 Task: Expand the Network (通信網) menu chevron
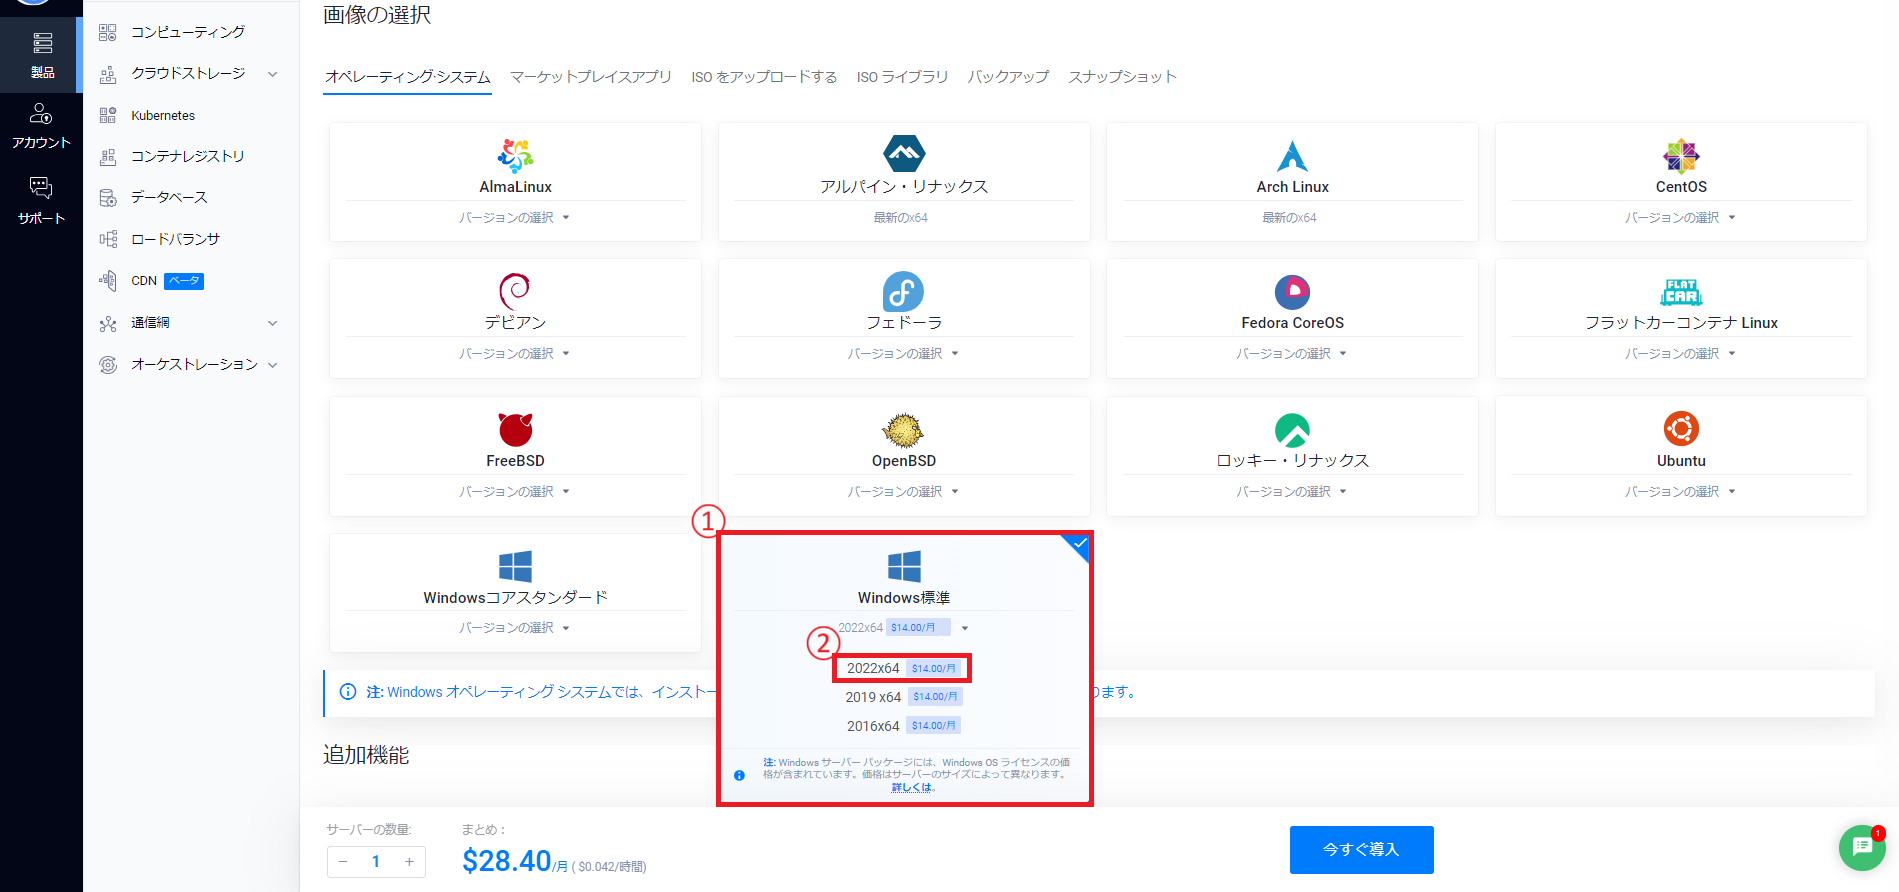coord(272,323)
